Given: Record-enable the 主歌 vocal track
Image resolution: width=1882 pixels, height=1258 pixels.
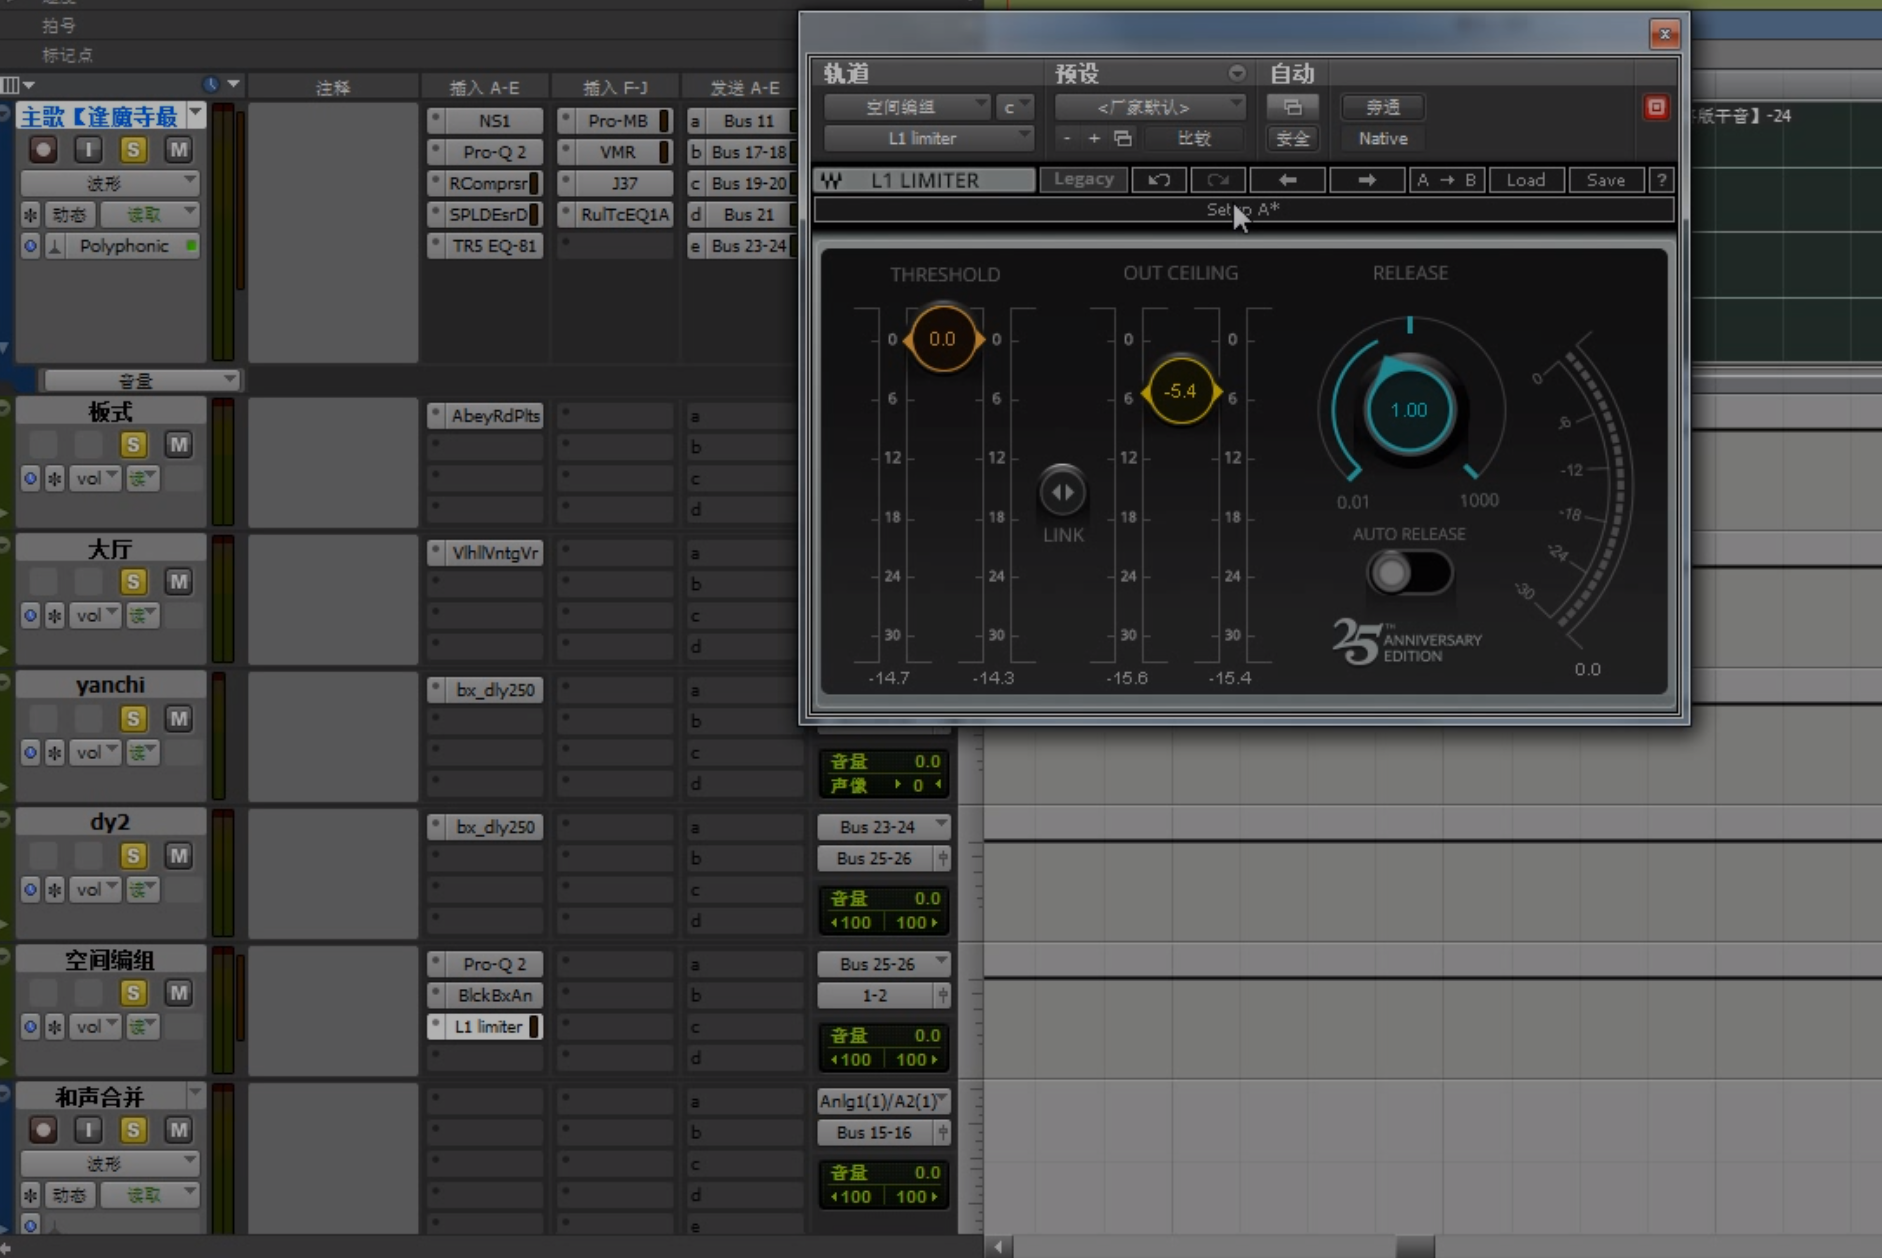Looking at the screenshot, I should (x=42, y=149).
